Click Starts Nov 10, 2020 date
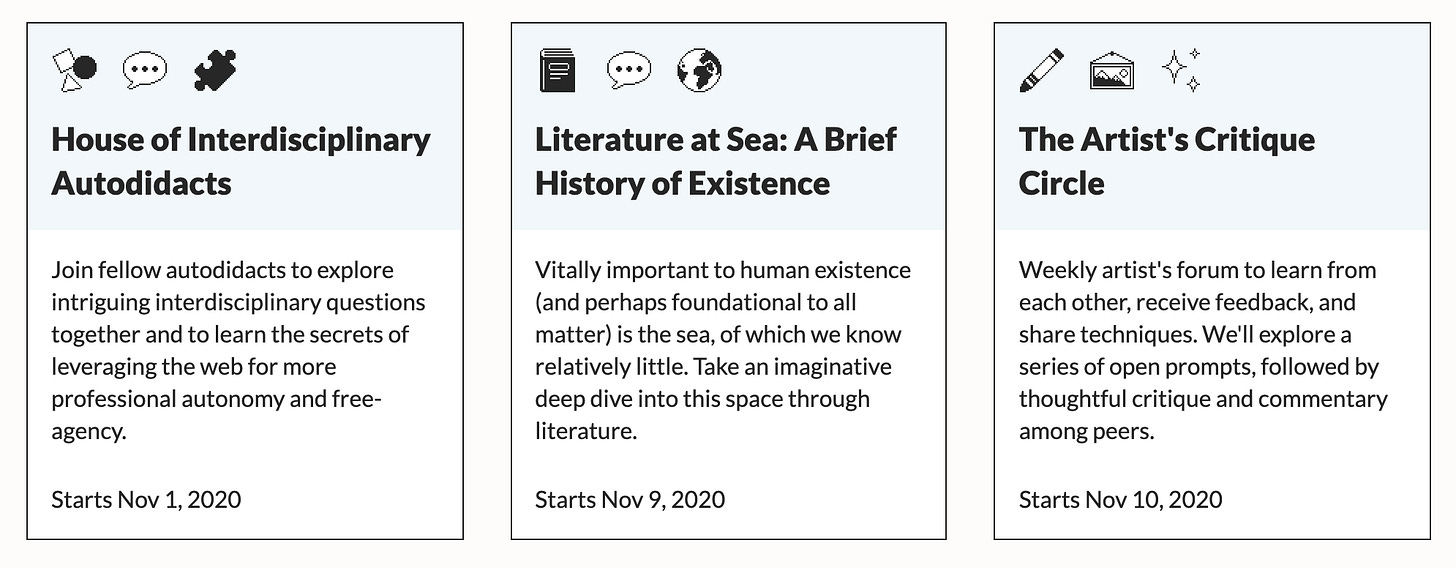This screenshot has width=1456, height=568. [x=1120, y=499]
